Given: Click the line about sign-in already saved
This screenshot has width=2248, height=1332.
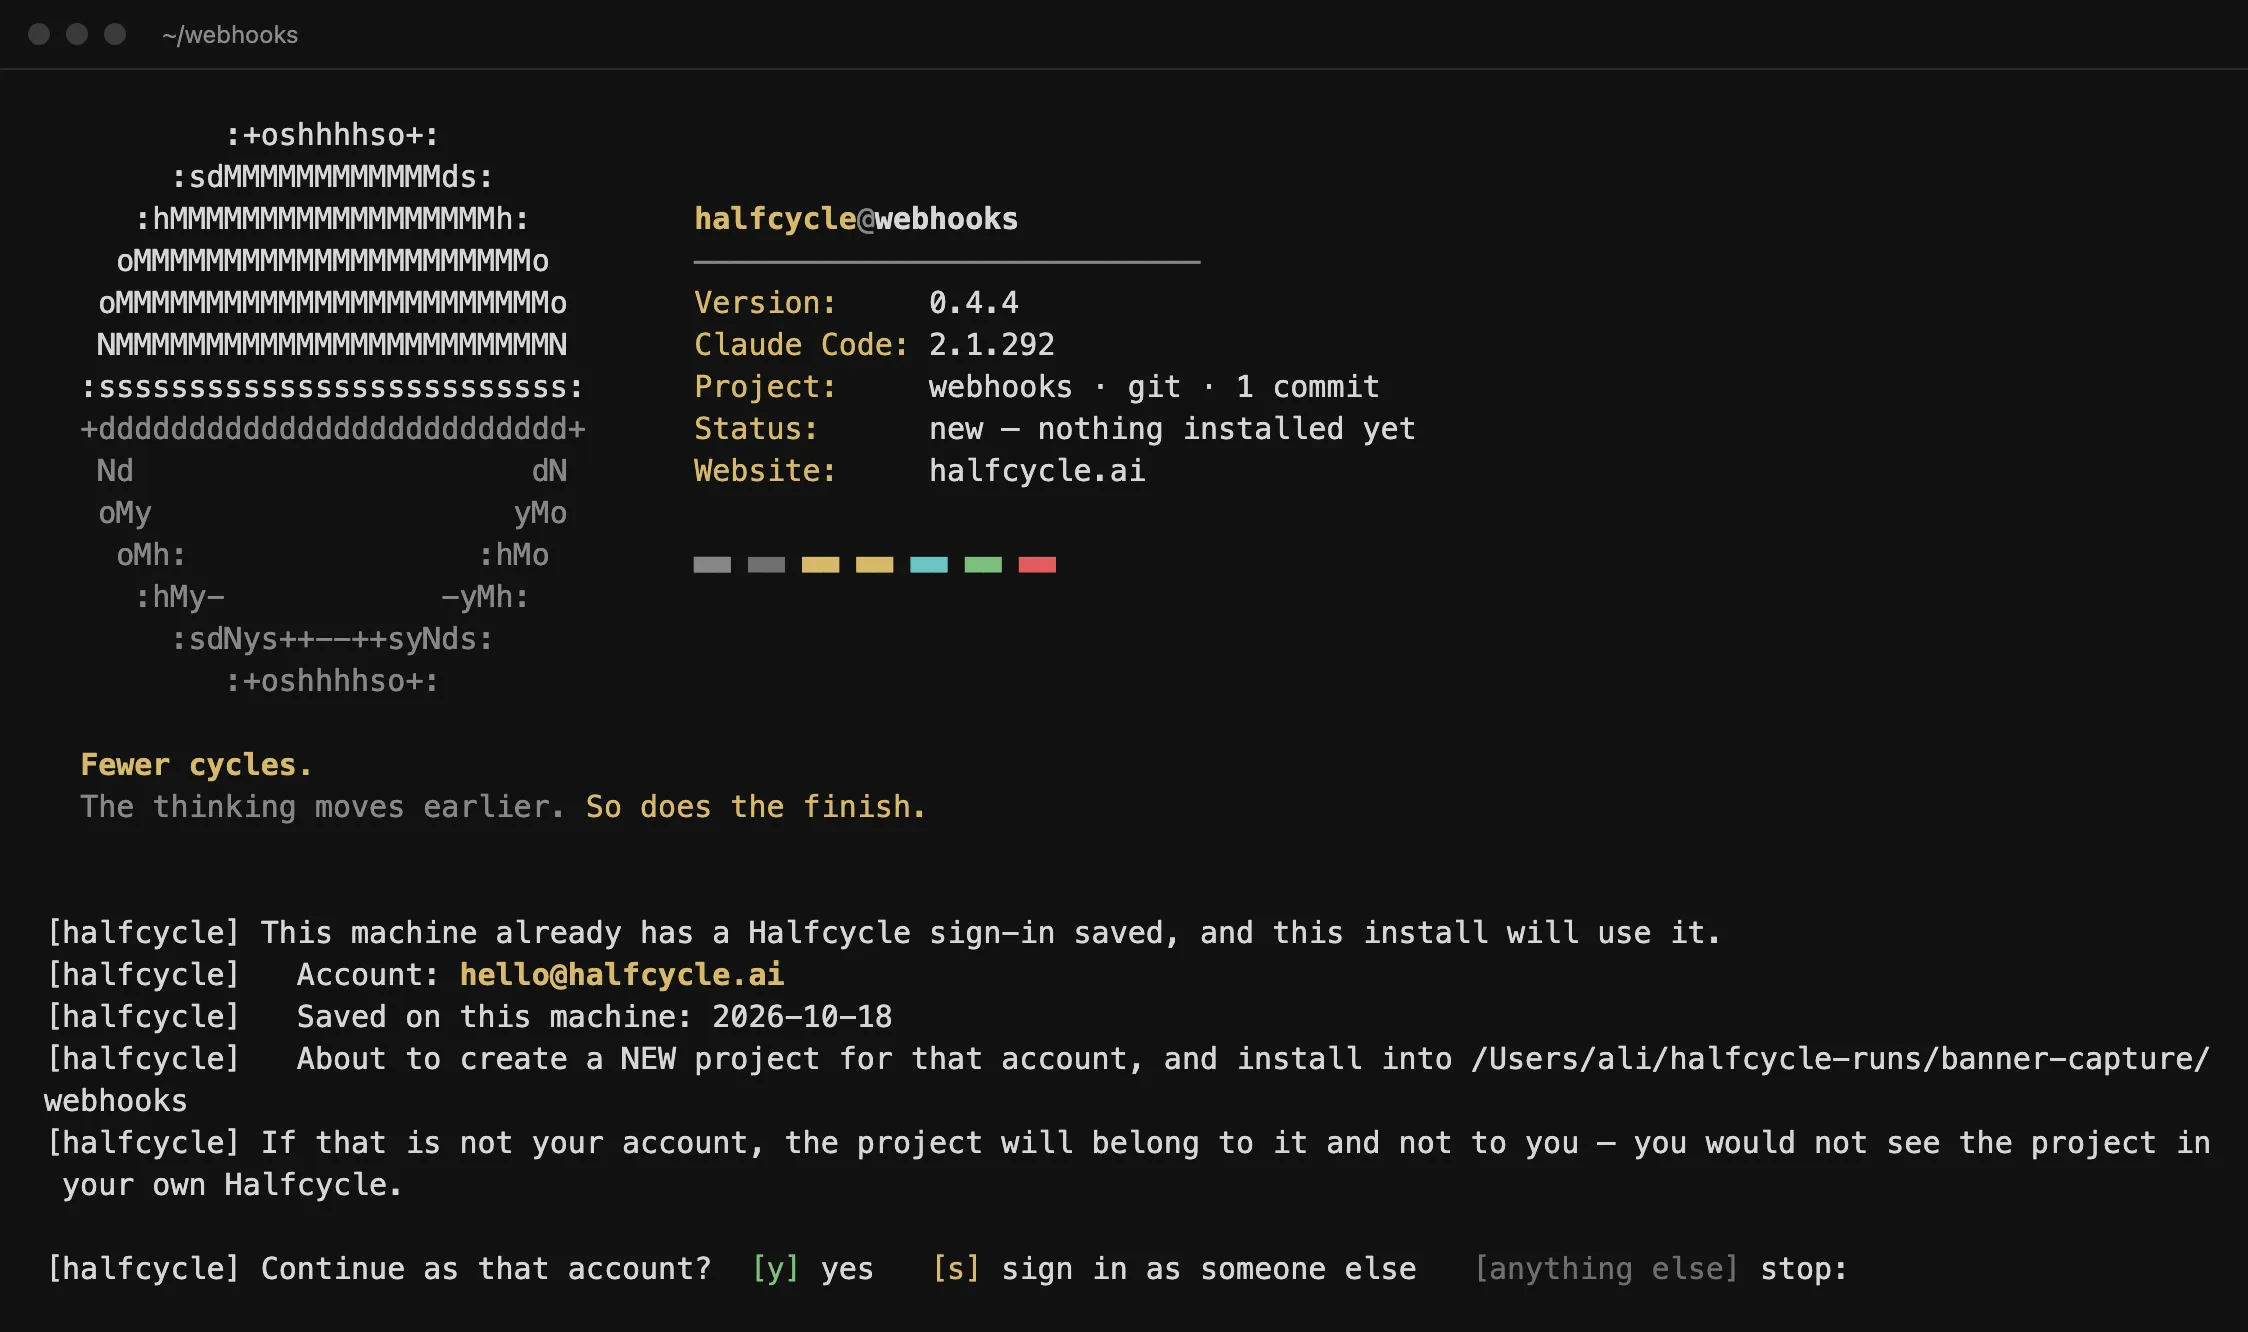Looking at the screenshot, I should [884, 933].
